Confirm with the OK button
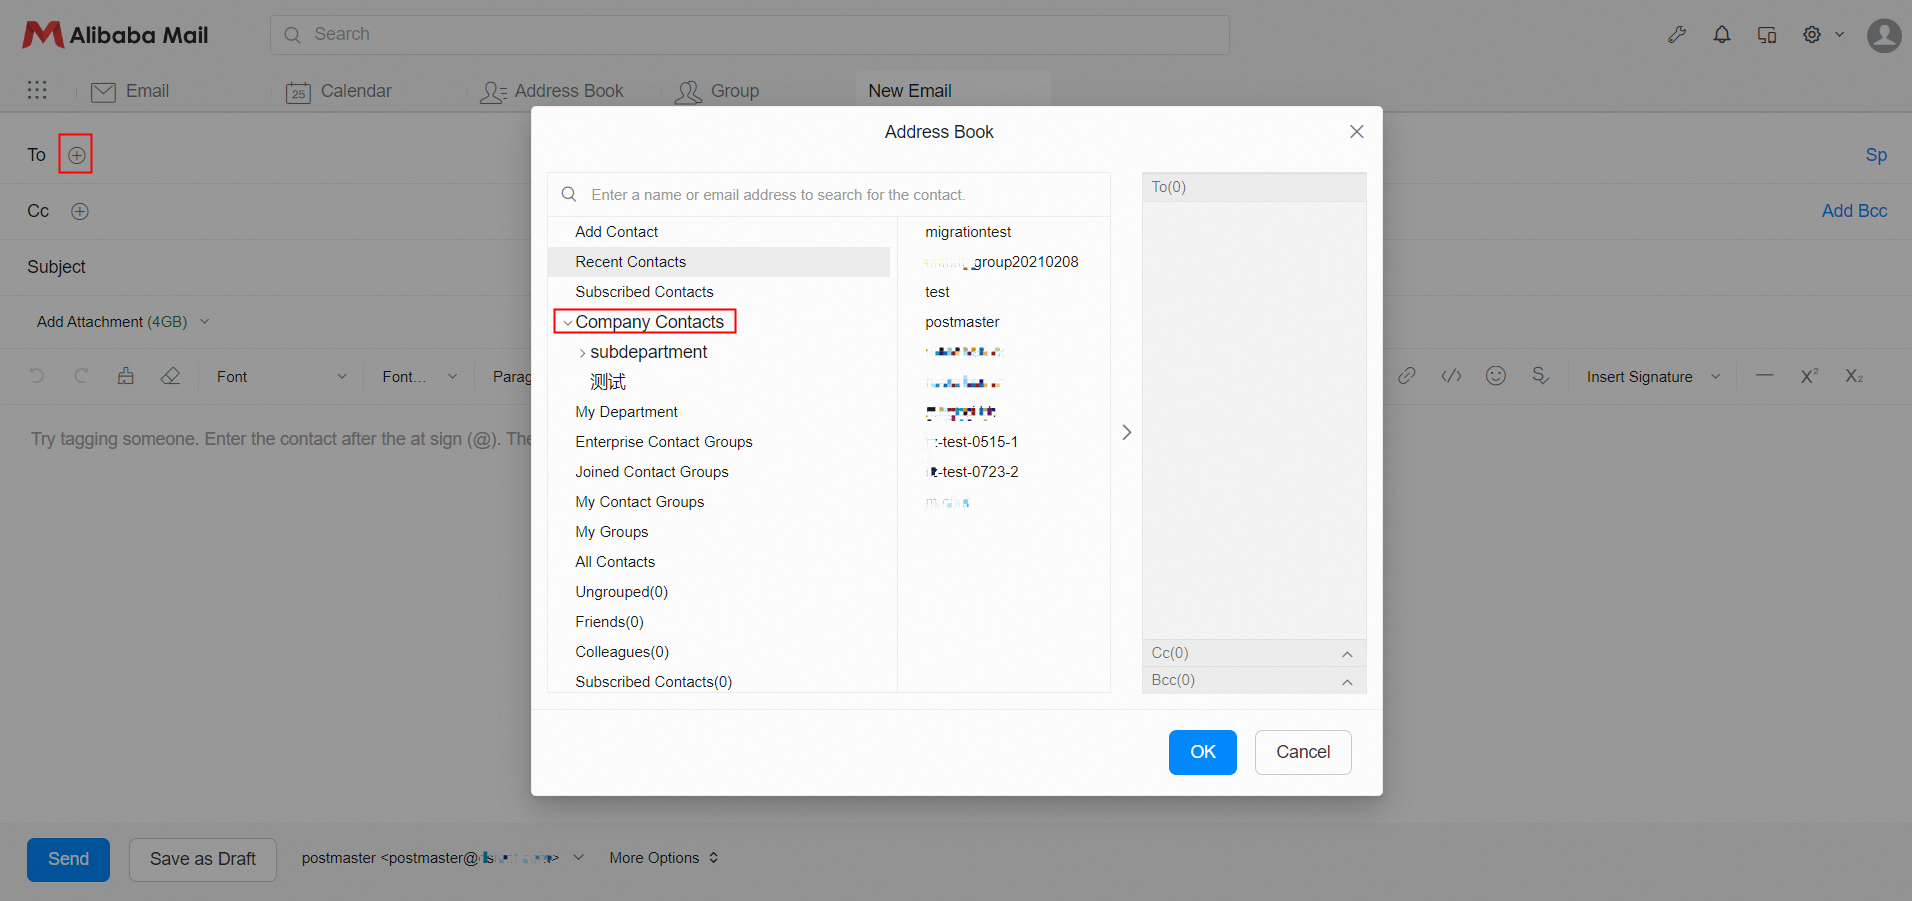 click(1203, 752)
